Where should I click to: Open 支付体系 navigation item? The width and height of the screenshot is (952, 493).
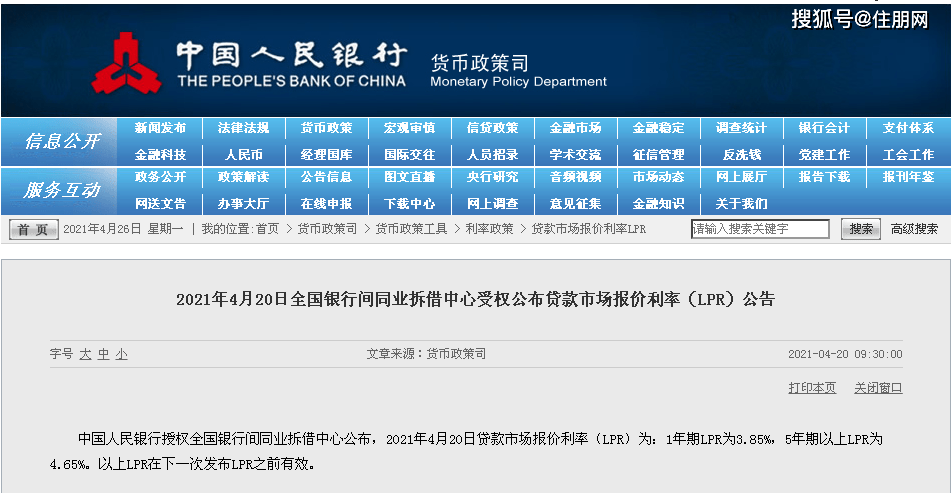908,128
